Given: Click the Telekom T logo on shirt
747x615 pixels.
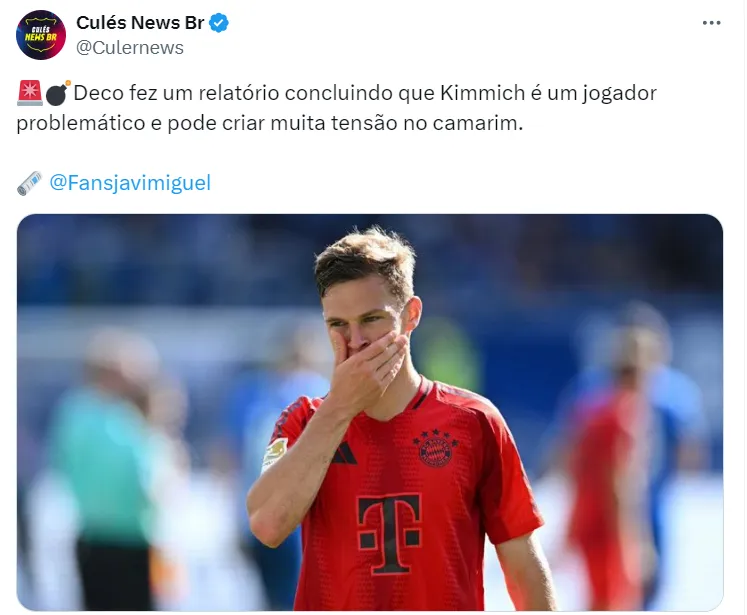Looking at the screenshot, I should point(390,533).
